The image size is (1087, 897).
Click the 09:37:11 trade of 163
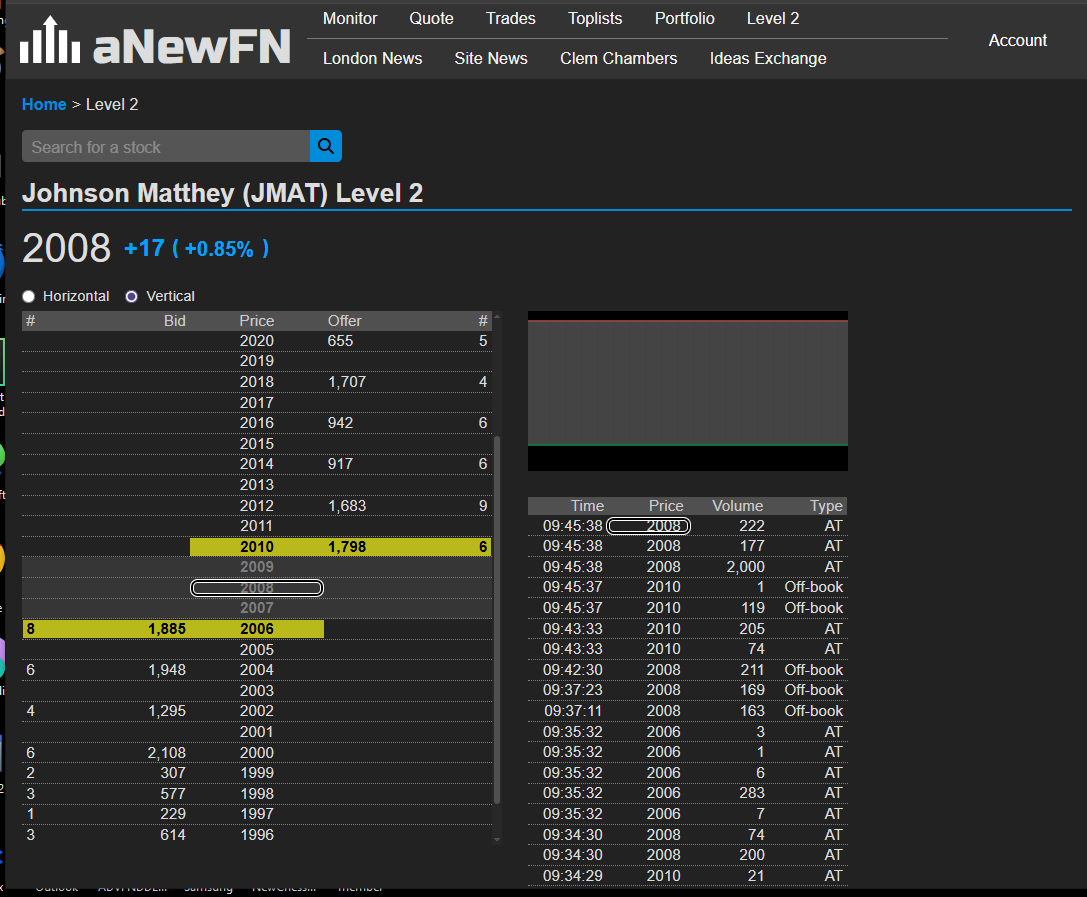tap(687, 711)
